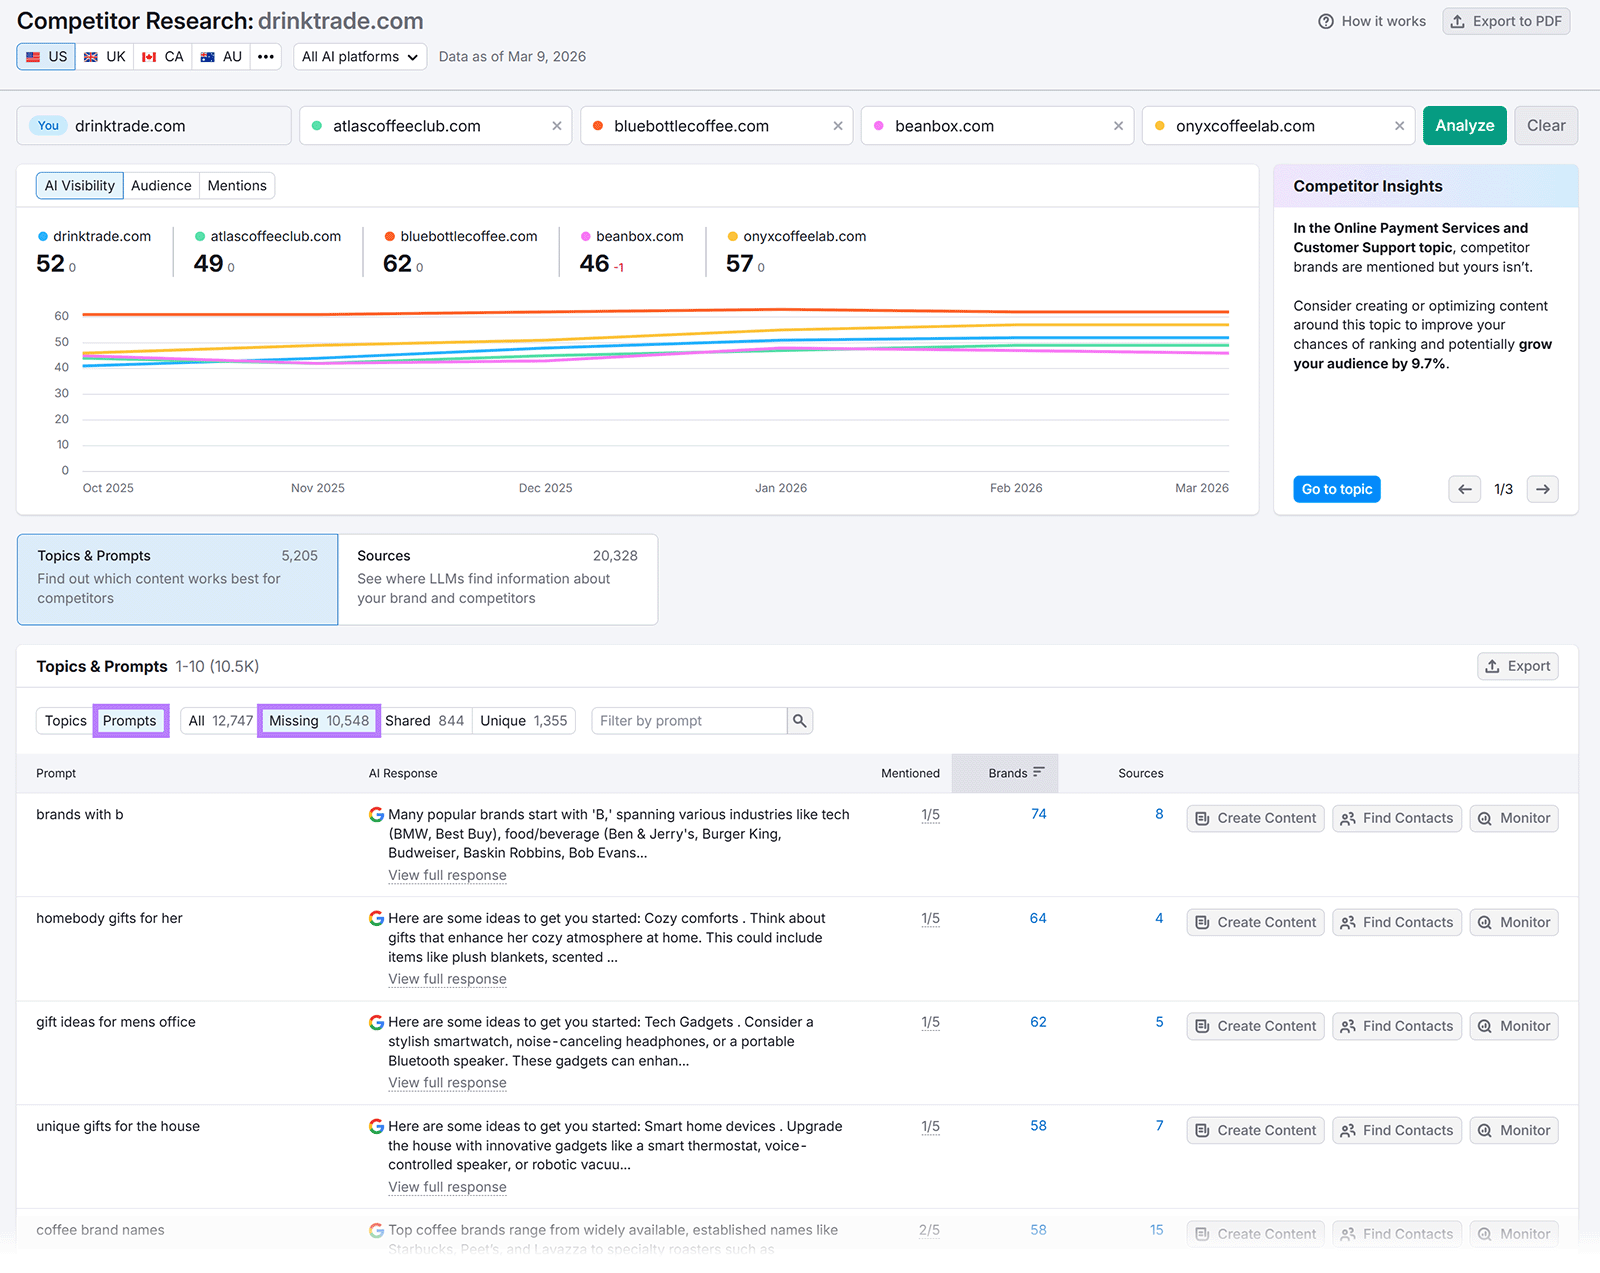Switch to the Topics view
The width and height of the screenshot is (1600, 1273).
point(64,720)
